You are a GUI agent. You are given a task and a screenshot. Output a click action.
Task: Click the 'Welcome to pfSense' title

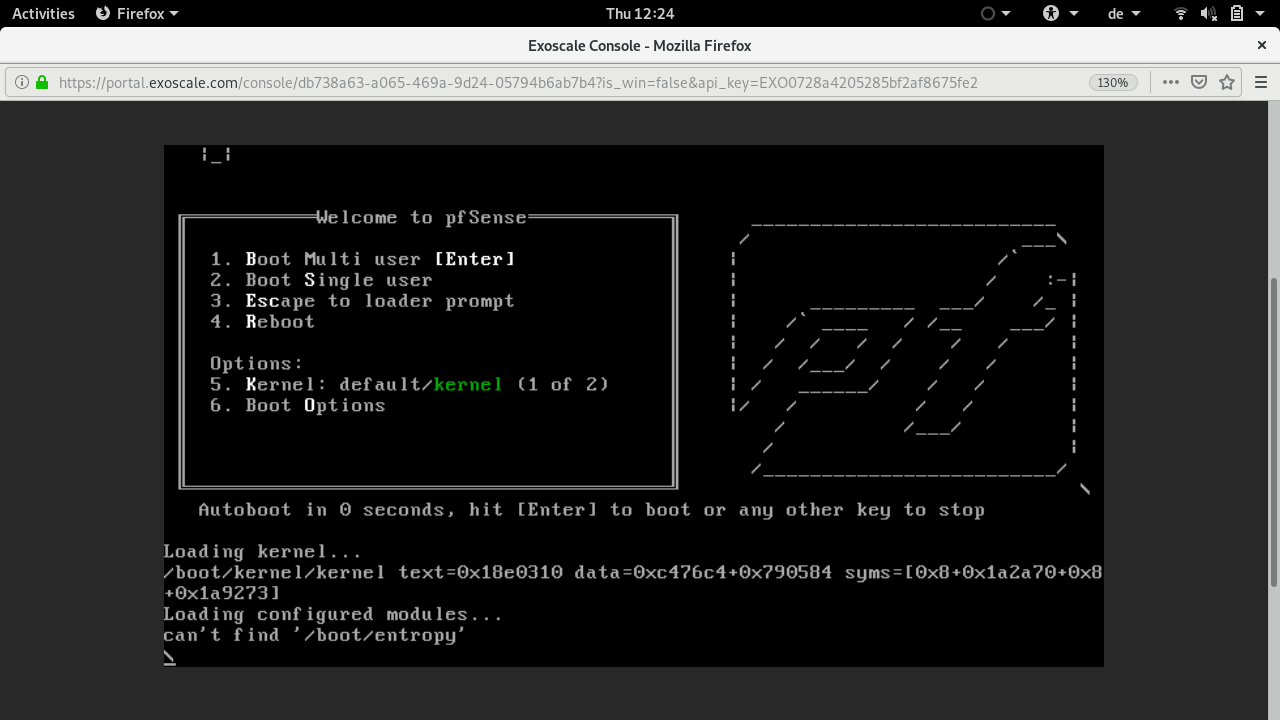point(421,218)
